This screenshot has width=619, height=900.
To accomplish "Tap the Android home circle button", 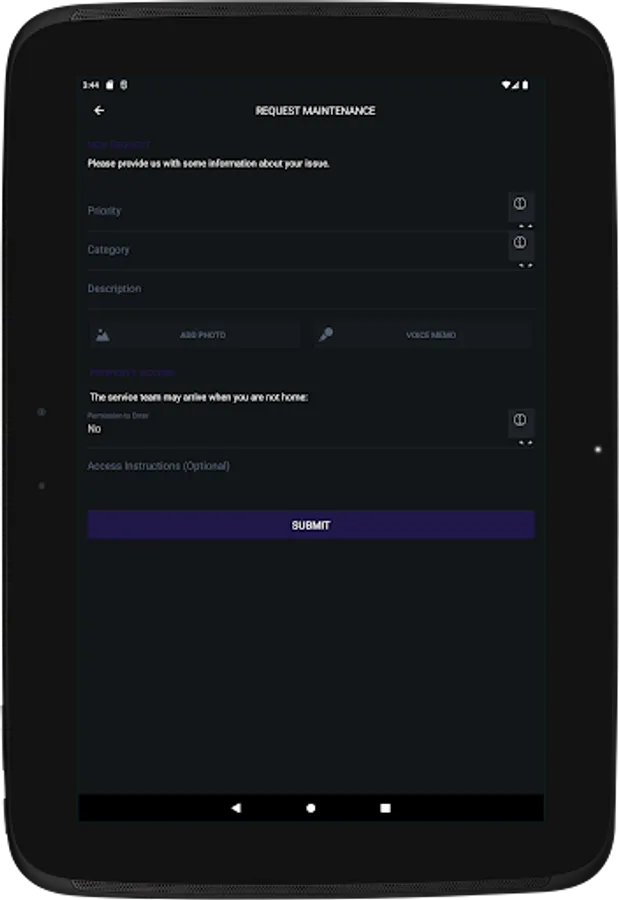I will tap(311, 808).
